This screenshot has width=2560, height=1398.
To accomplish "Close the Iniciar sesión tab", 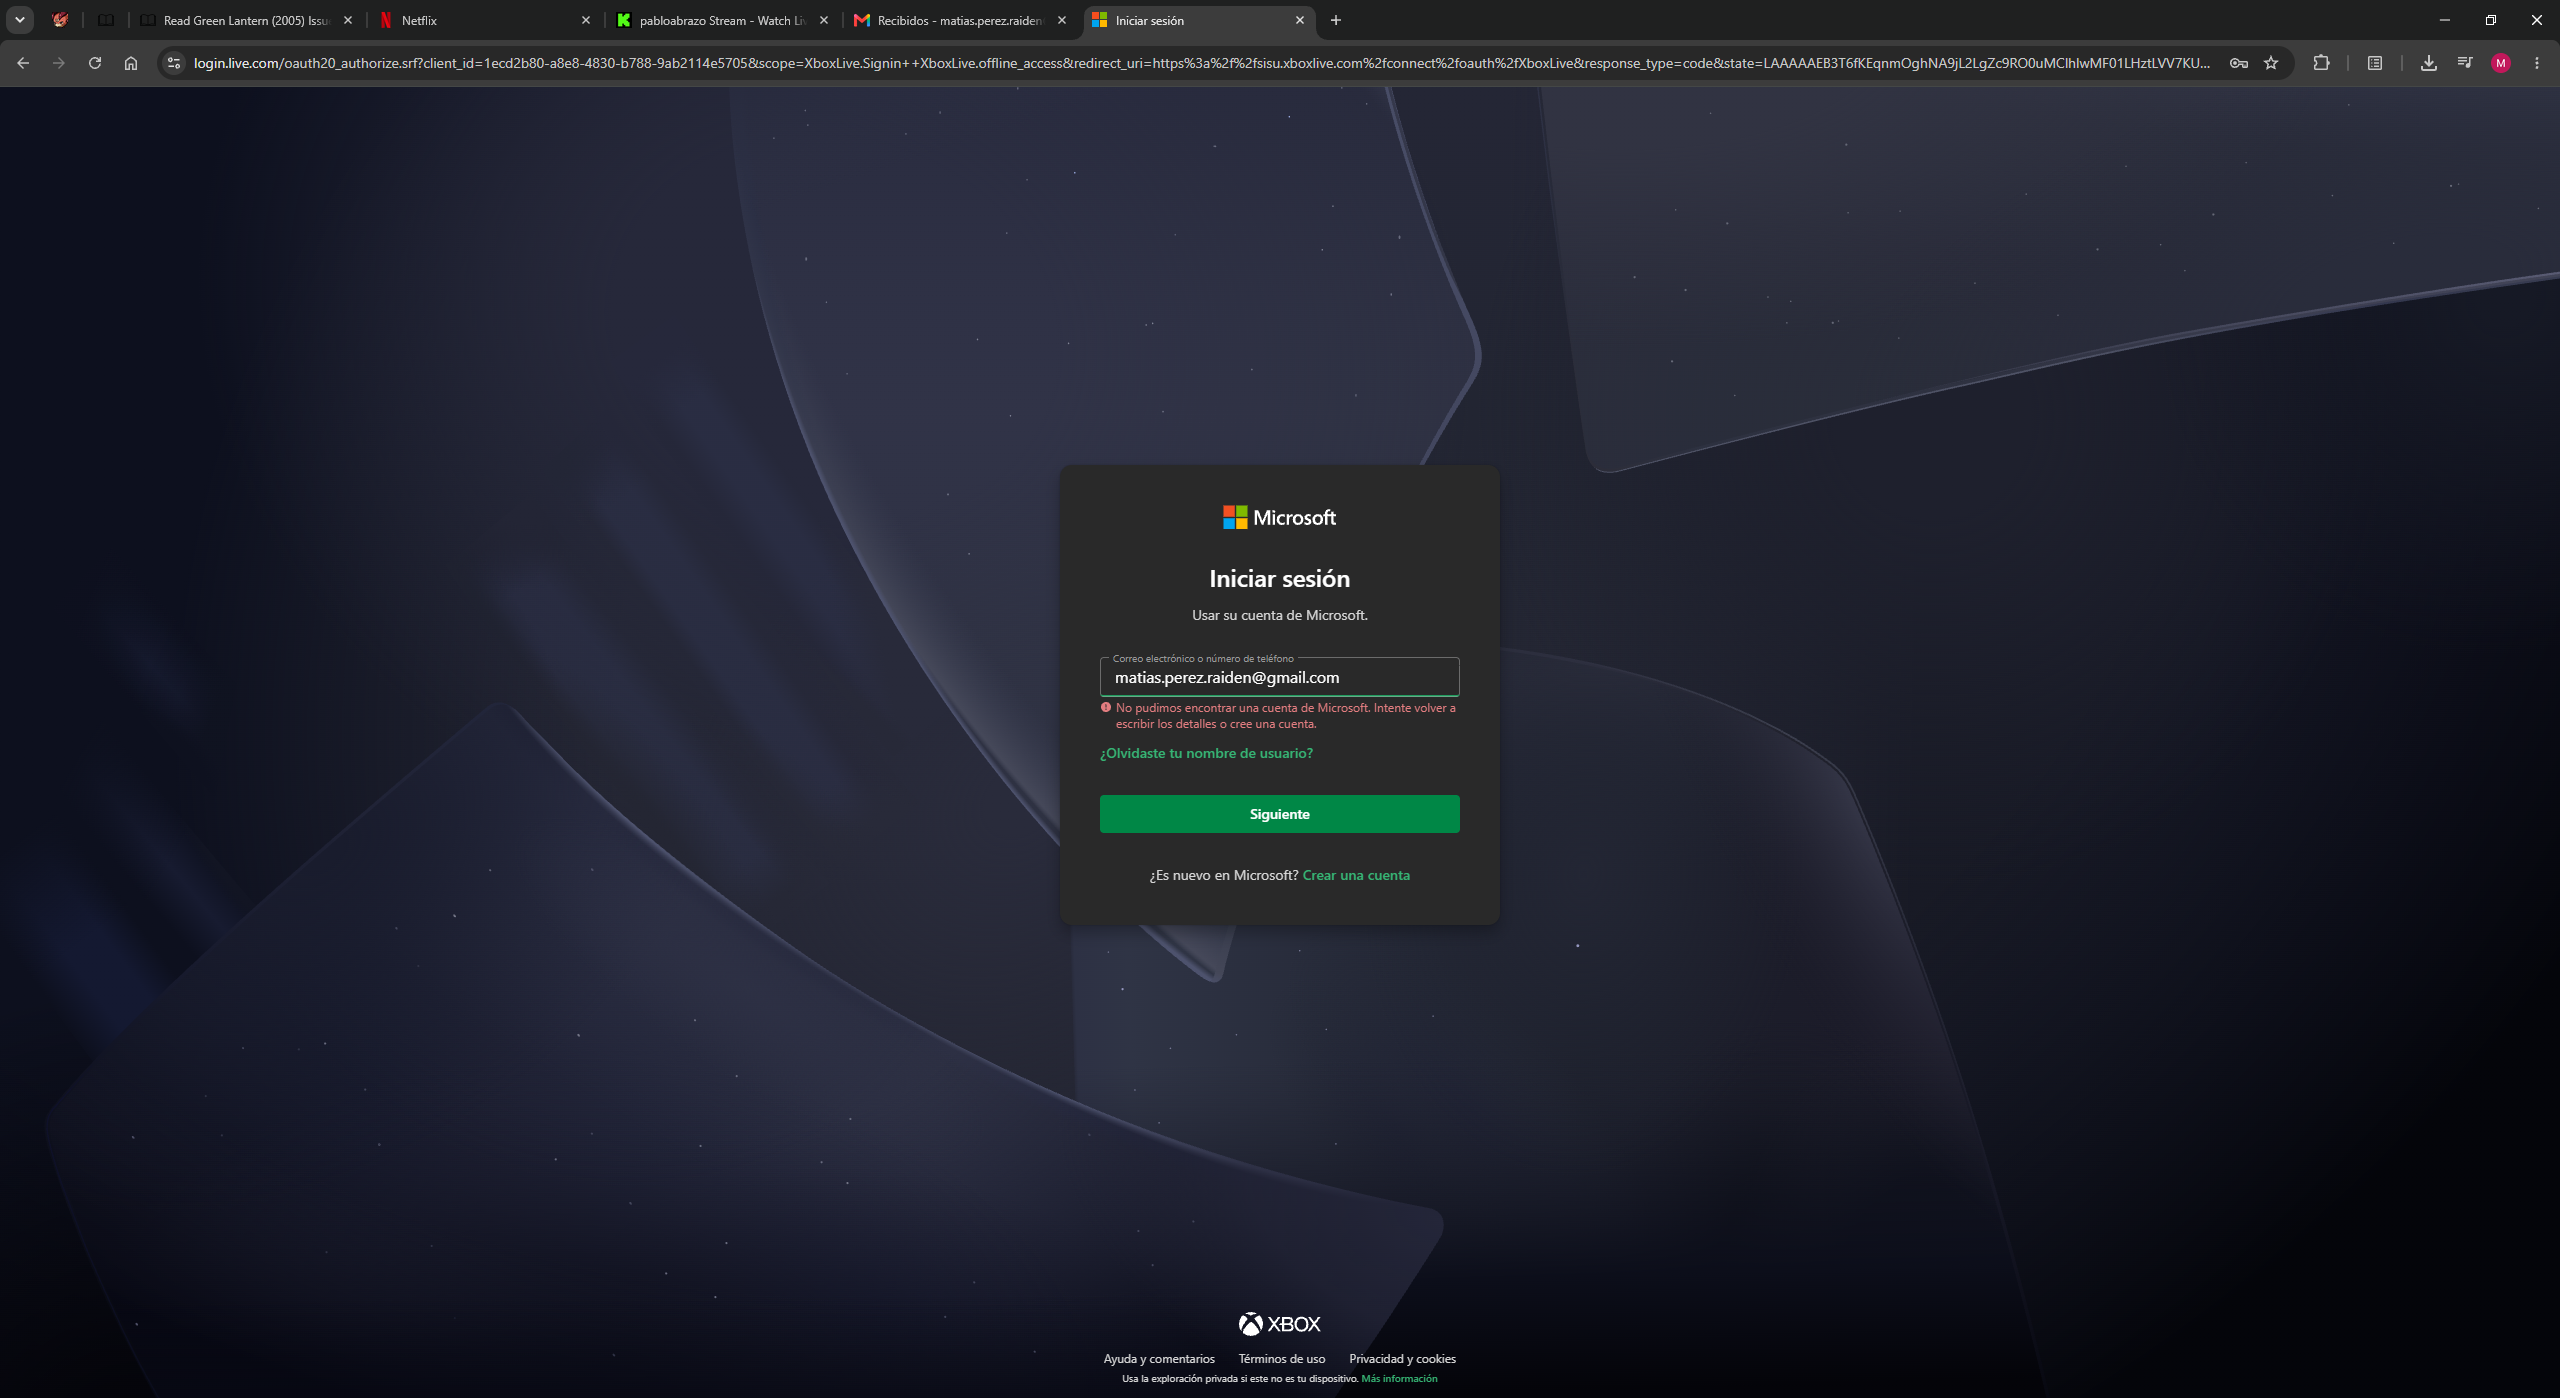I will [1300, 20].
